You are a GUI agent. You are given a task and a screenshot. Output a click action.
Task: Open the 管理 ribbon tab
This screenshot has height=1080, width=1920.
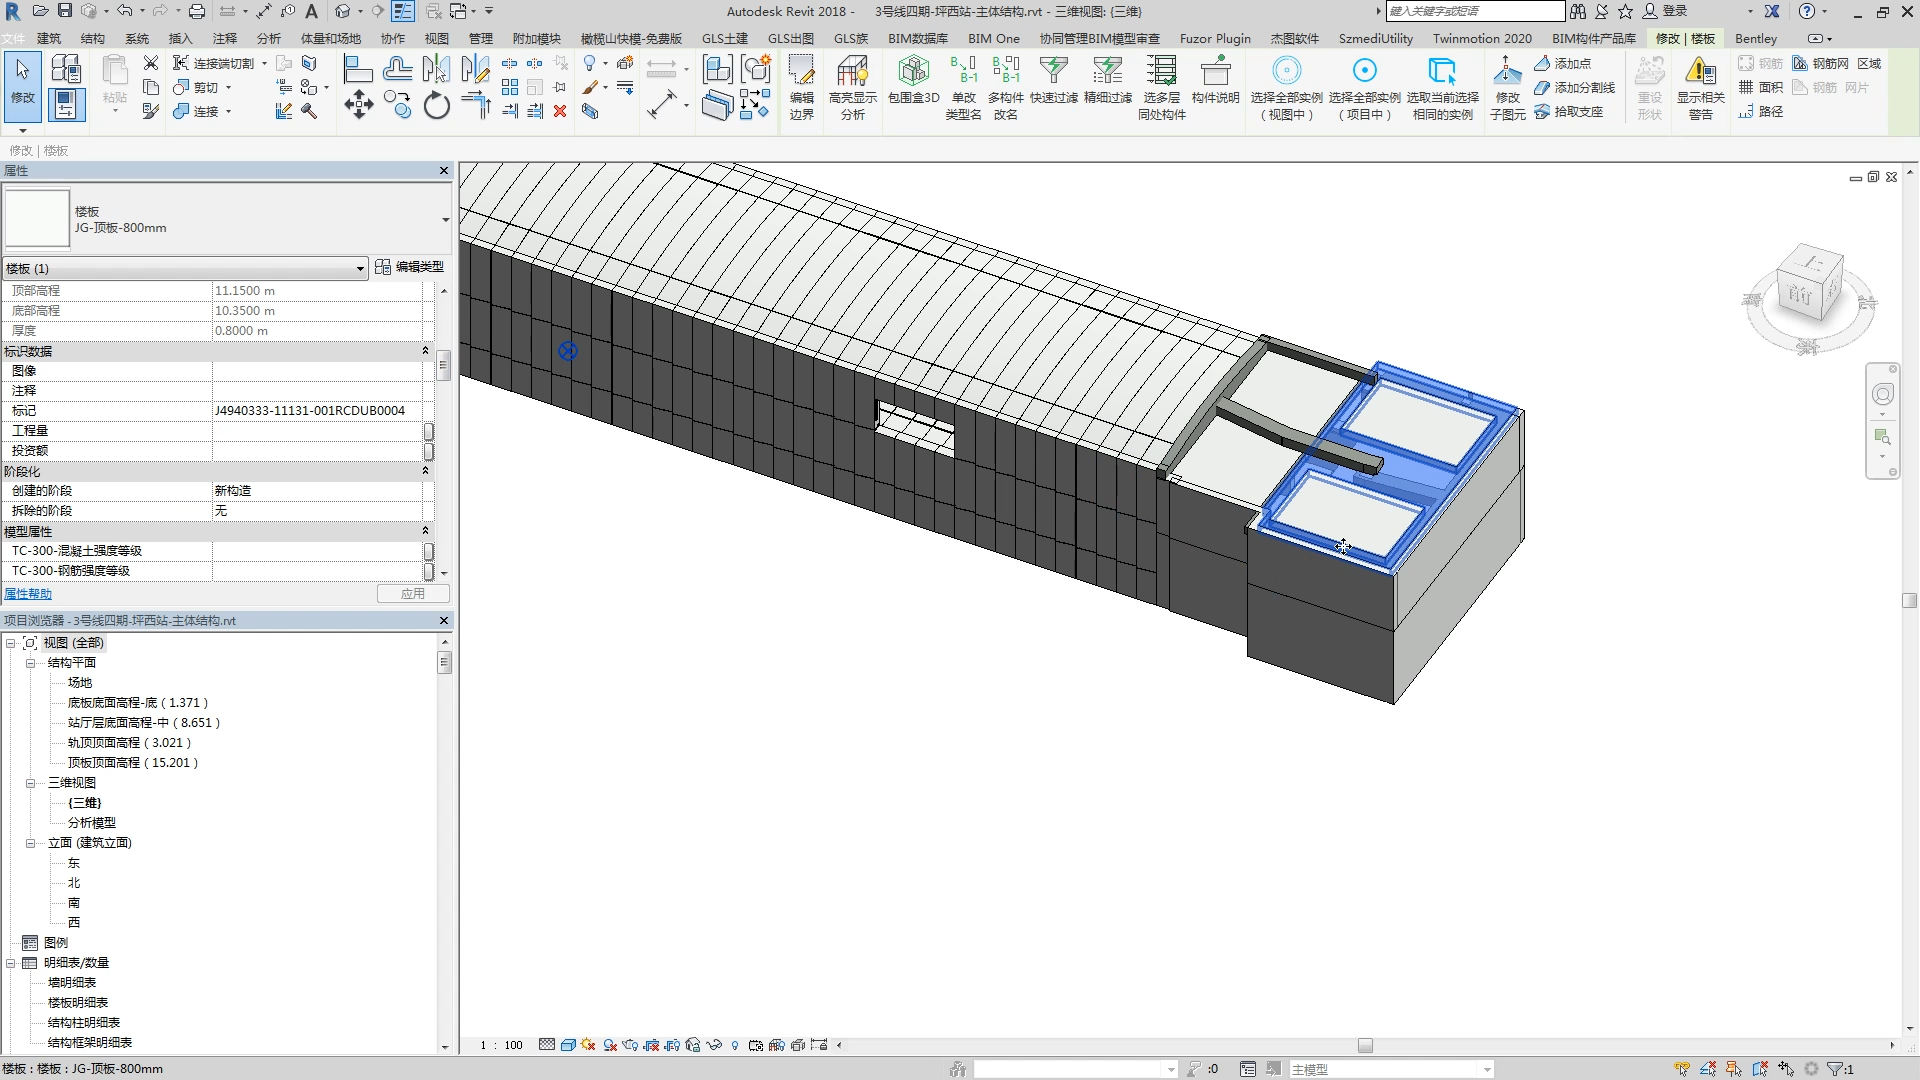(480, 38)
